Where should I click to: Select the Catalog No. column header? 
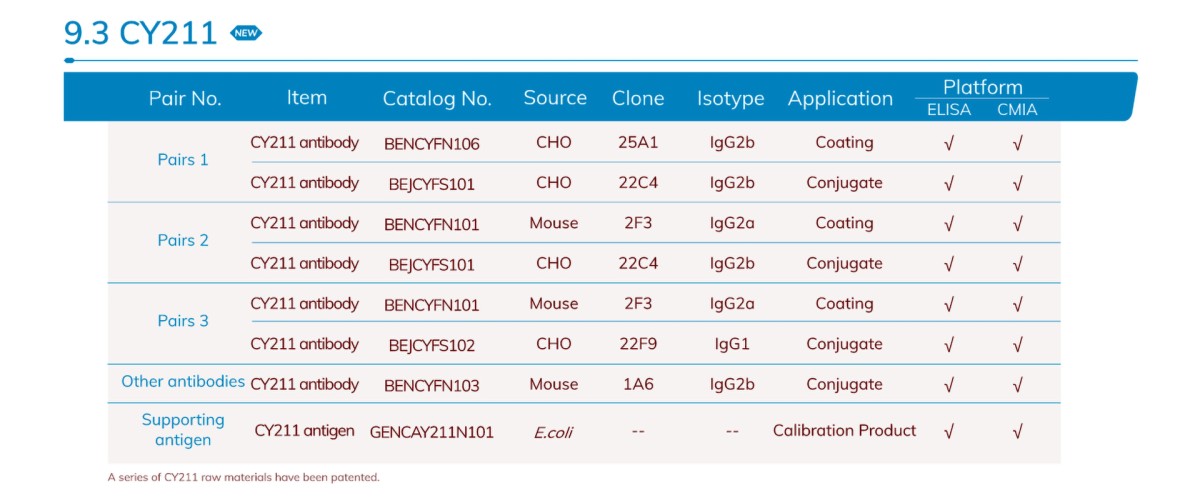[x=437, y=99]
